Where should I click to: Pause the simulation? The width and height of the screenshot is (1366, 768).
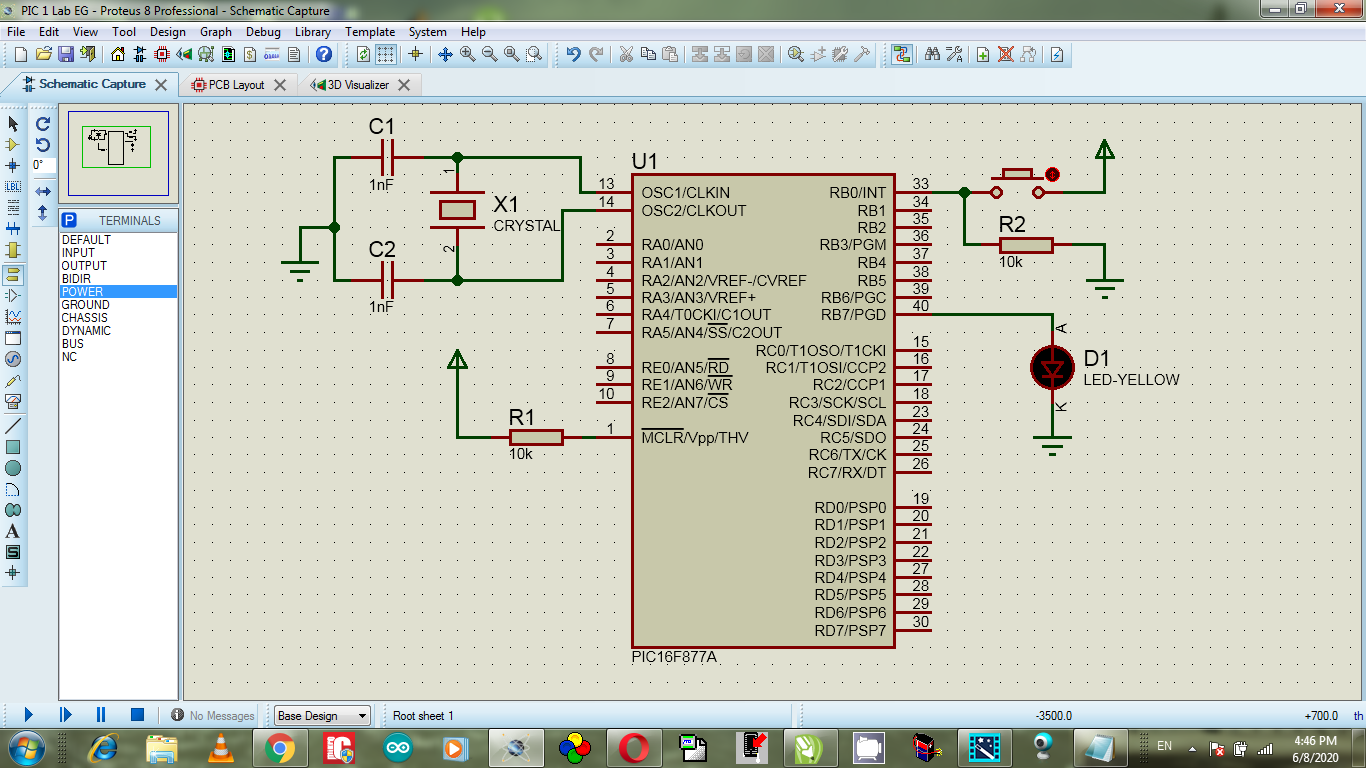(101, 715)
